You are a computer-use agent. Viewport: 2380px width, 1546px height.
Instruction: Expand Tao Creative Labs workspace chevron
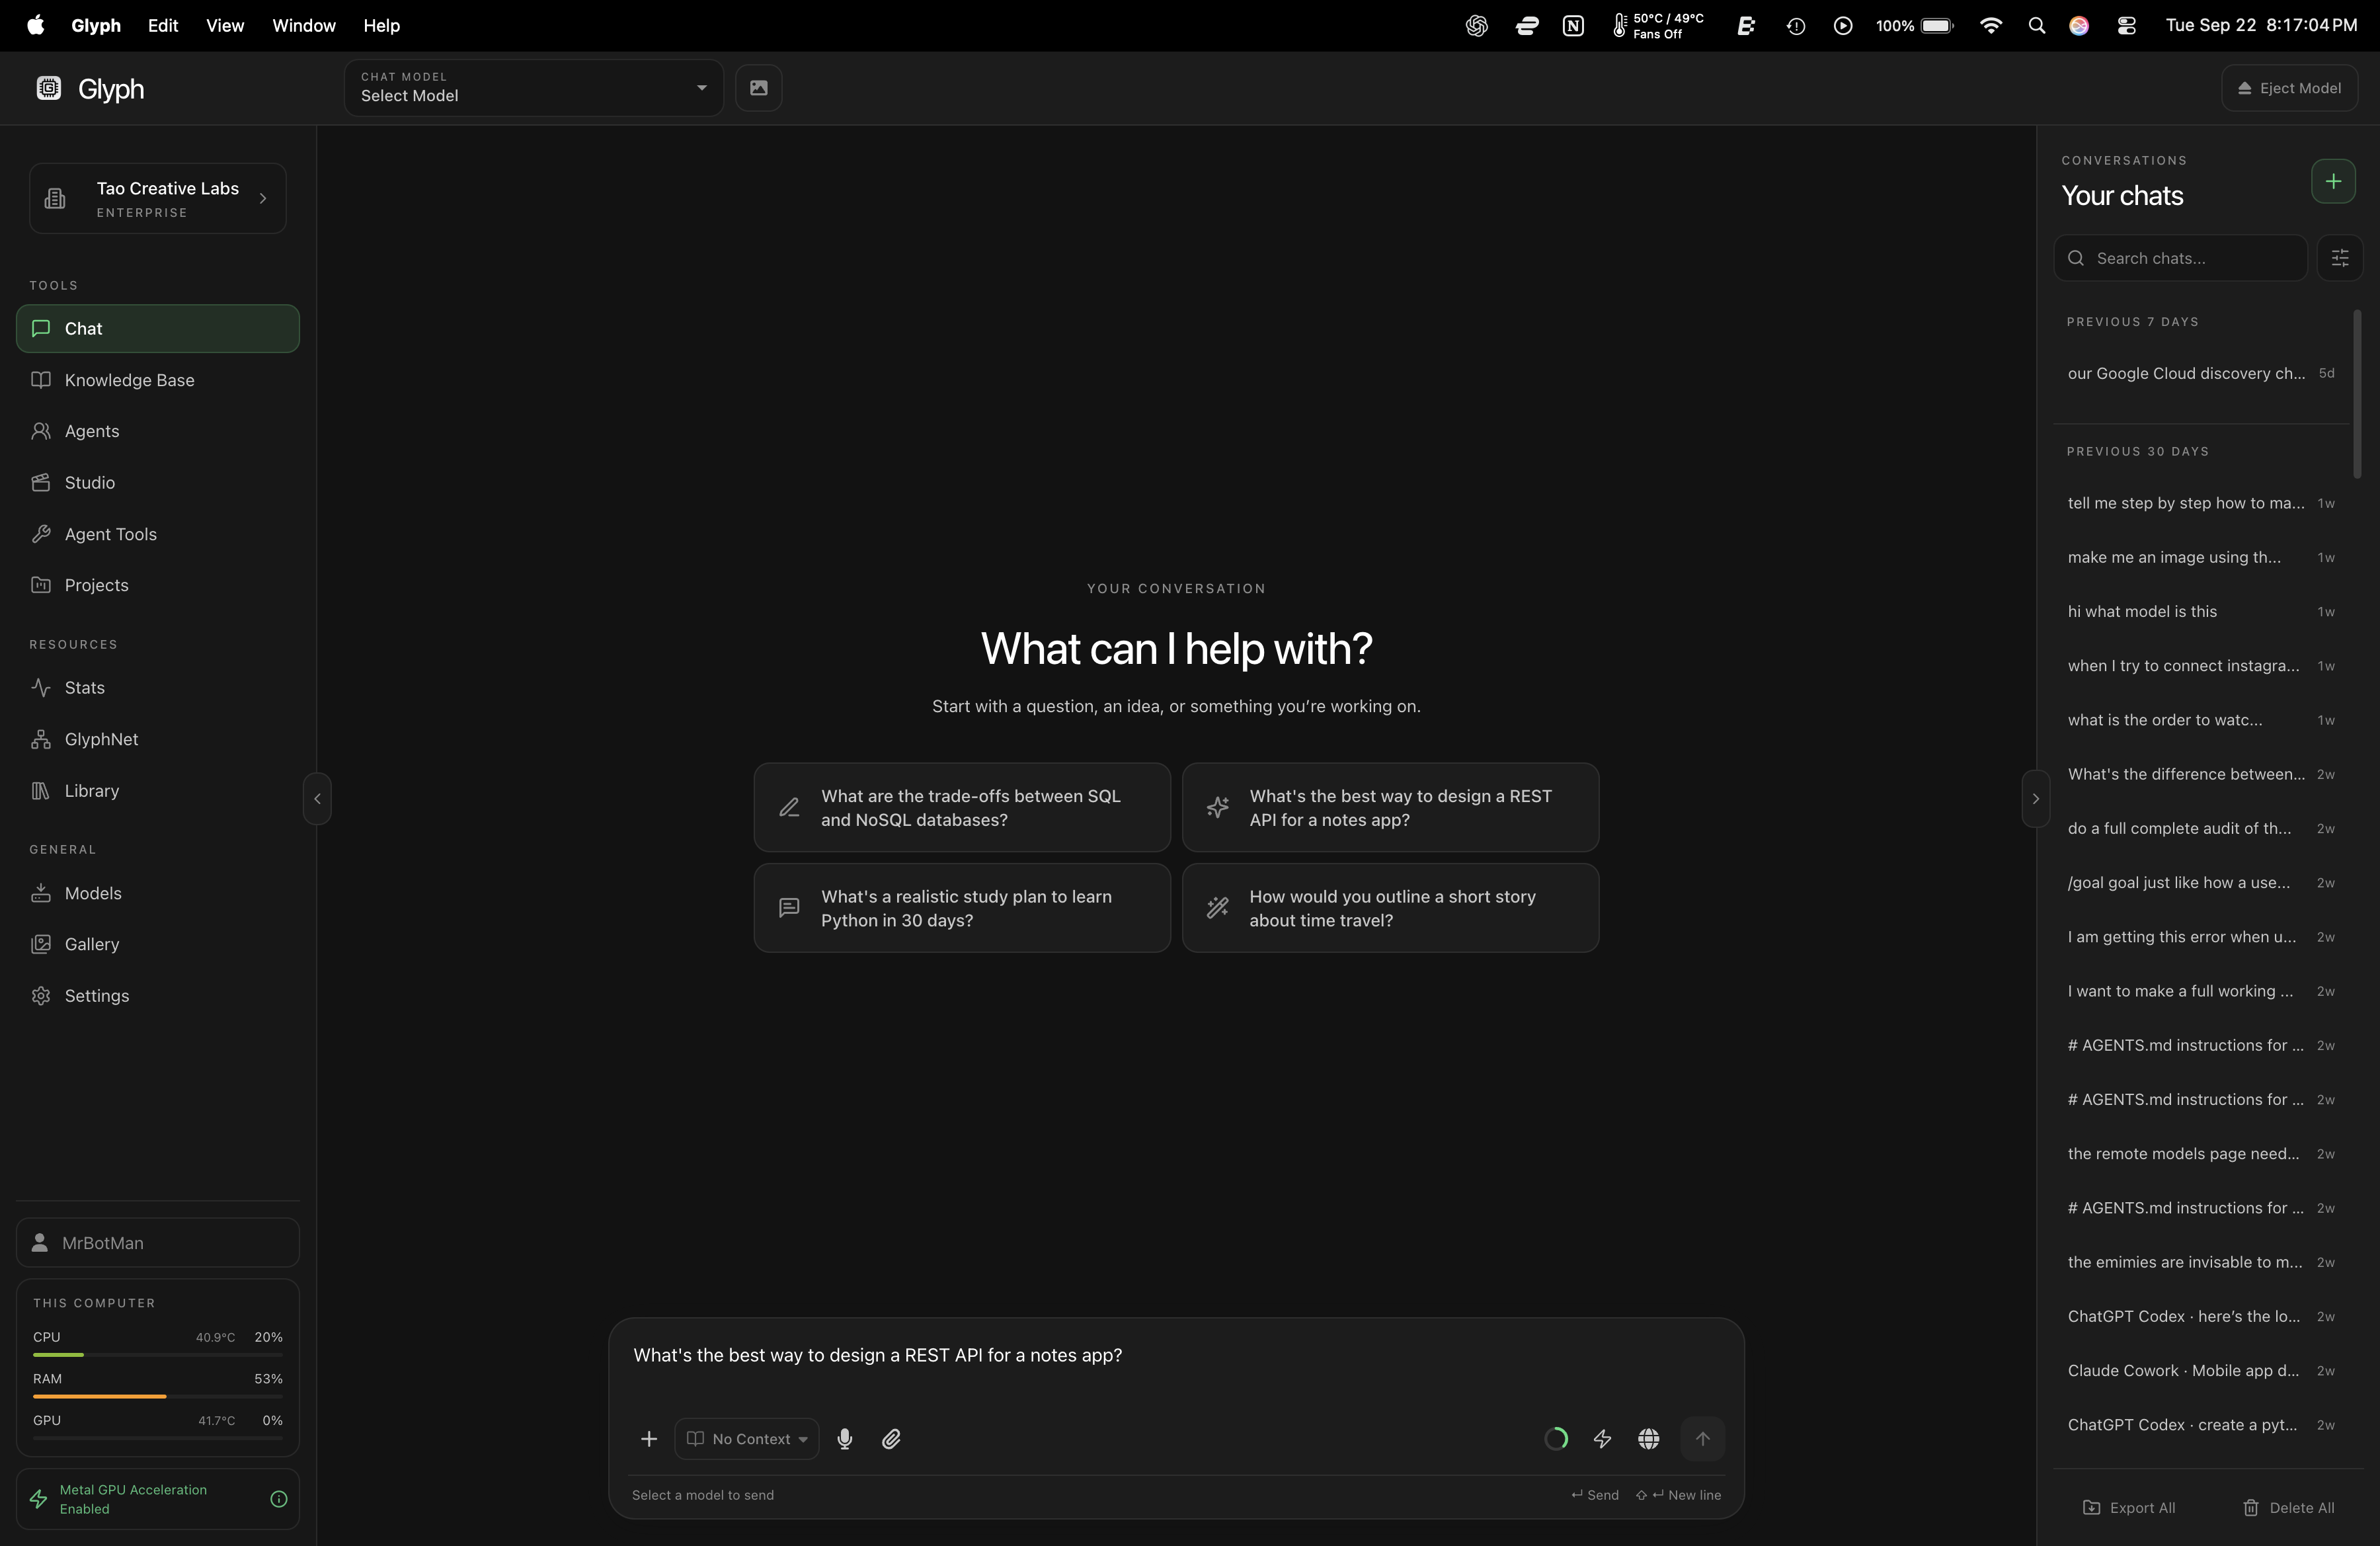(x=263, y=198)
